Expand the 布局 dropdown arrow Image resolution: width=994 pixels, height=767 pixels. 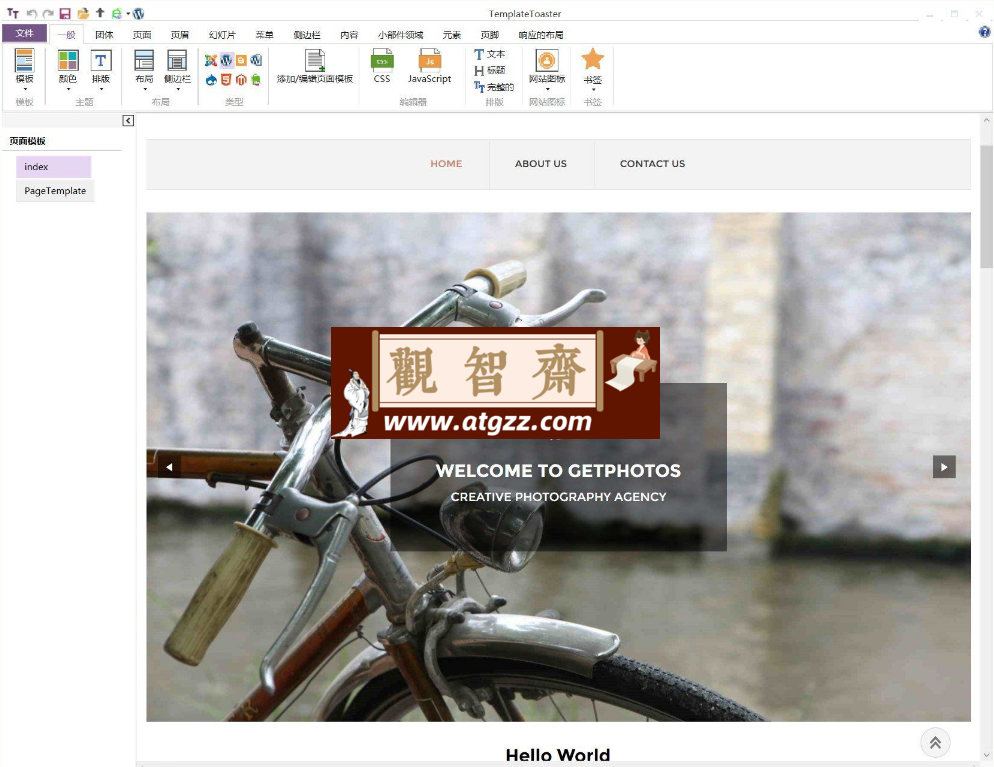coord(144,89)
